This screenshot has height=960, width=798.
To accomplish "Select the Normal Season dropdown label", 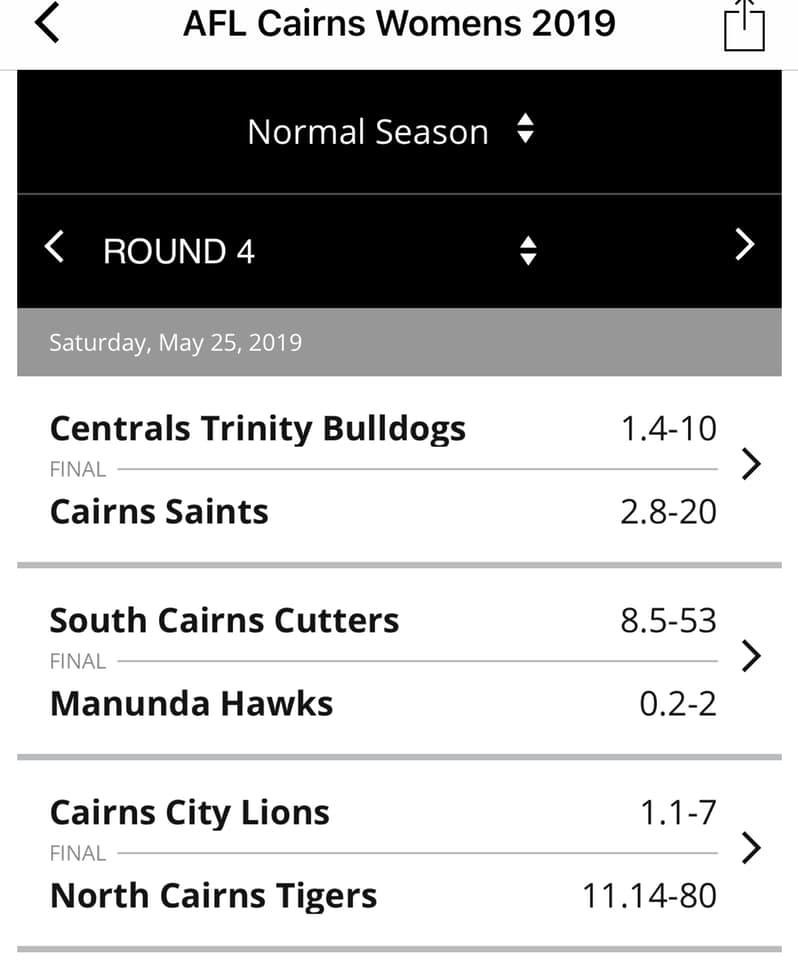I will coord(368,132).
